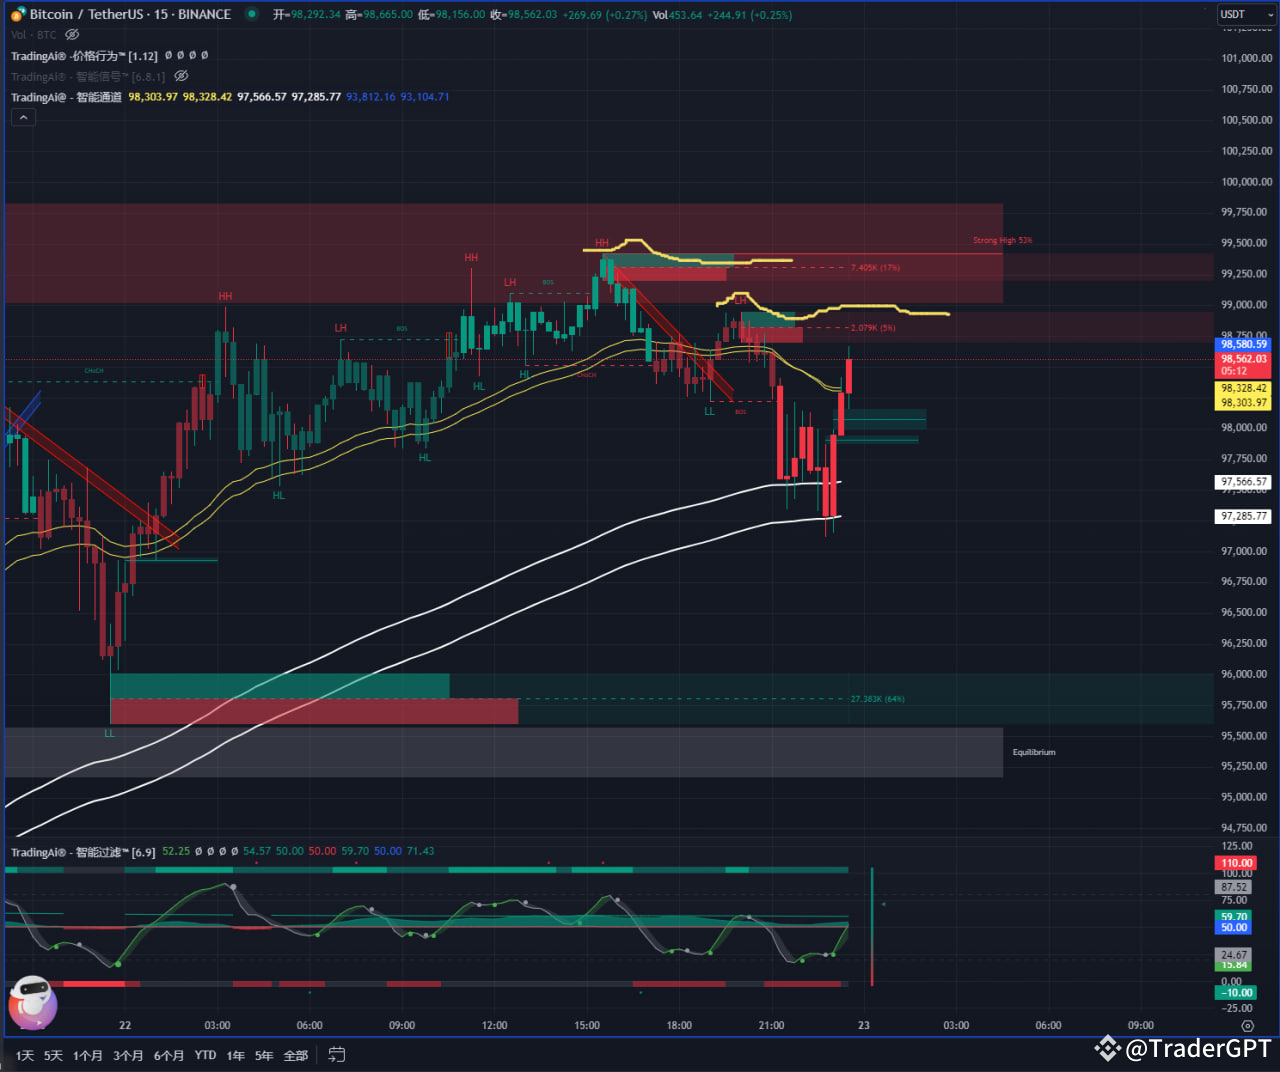The image size is (1280, 1072).
Task: Click a ∅ icon on the 智能过滤 indicator row
Action: (198, 851)
